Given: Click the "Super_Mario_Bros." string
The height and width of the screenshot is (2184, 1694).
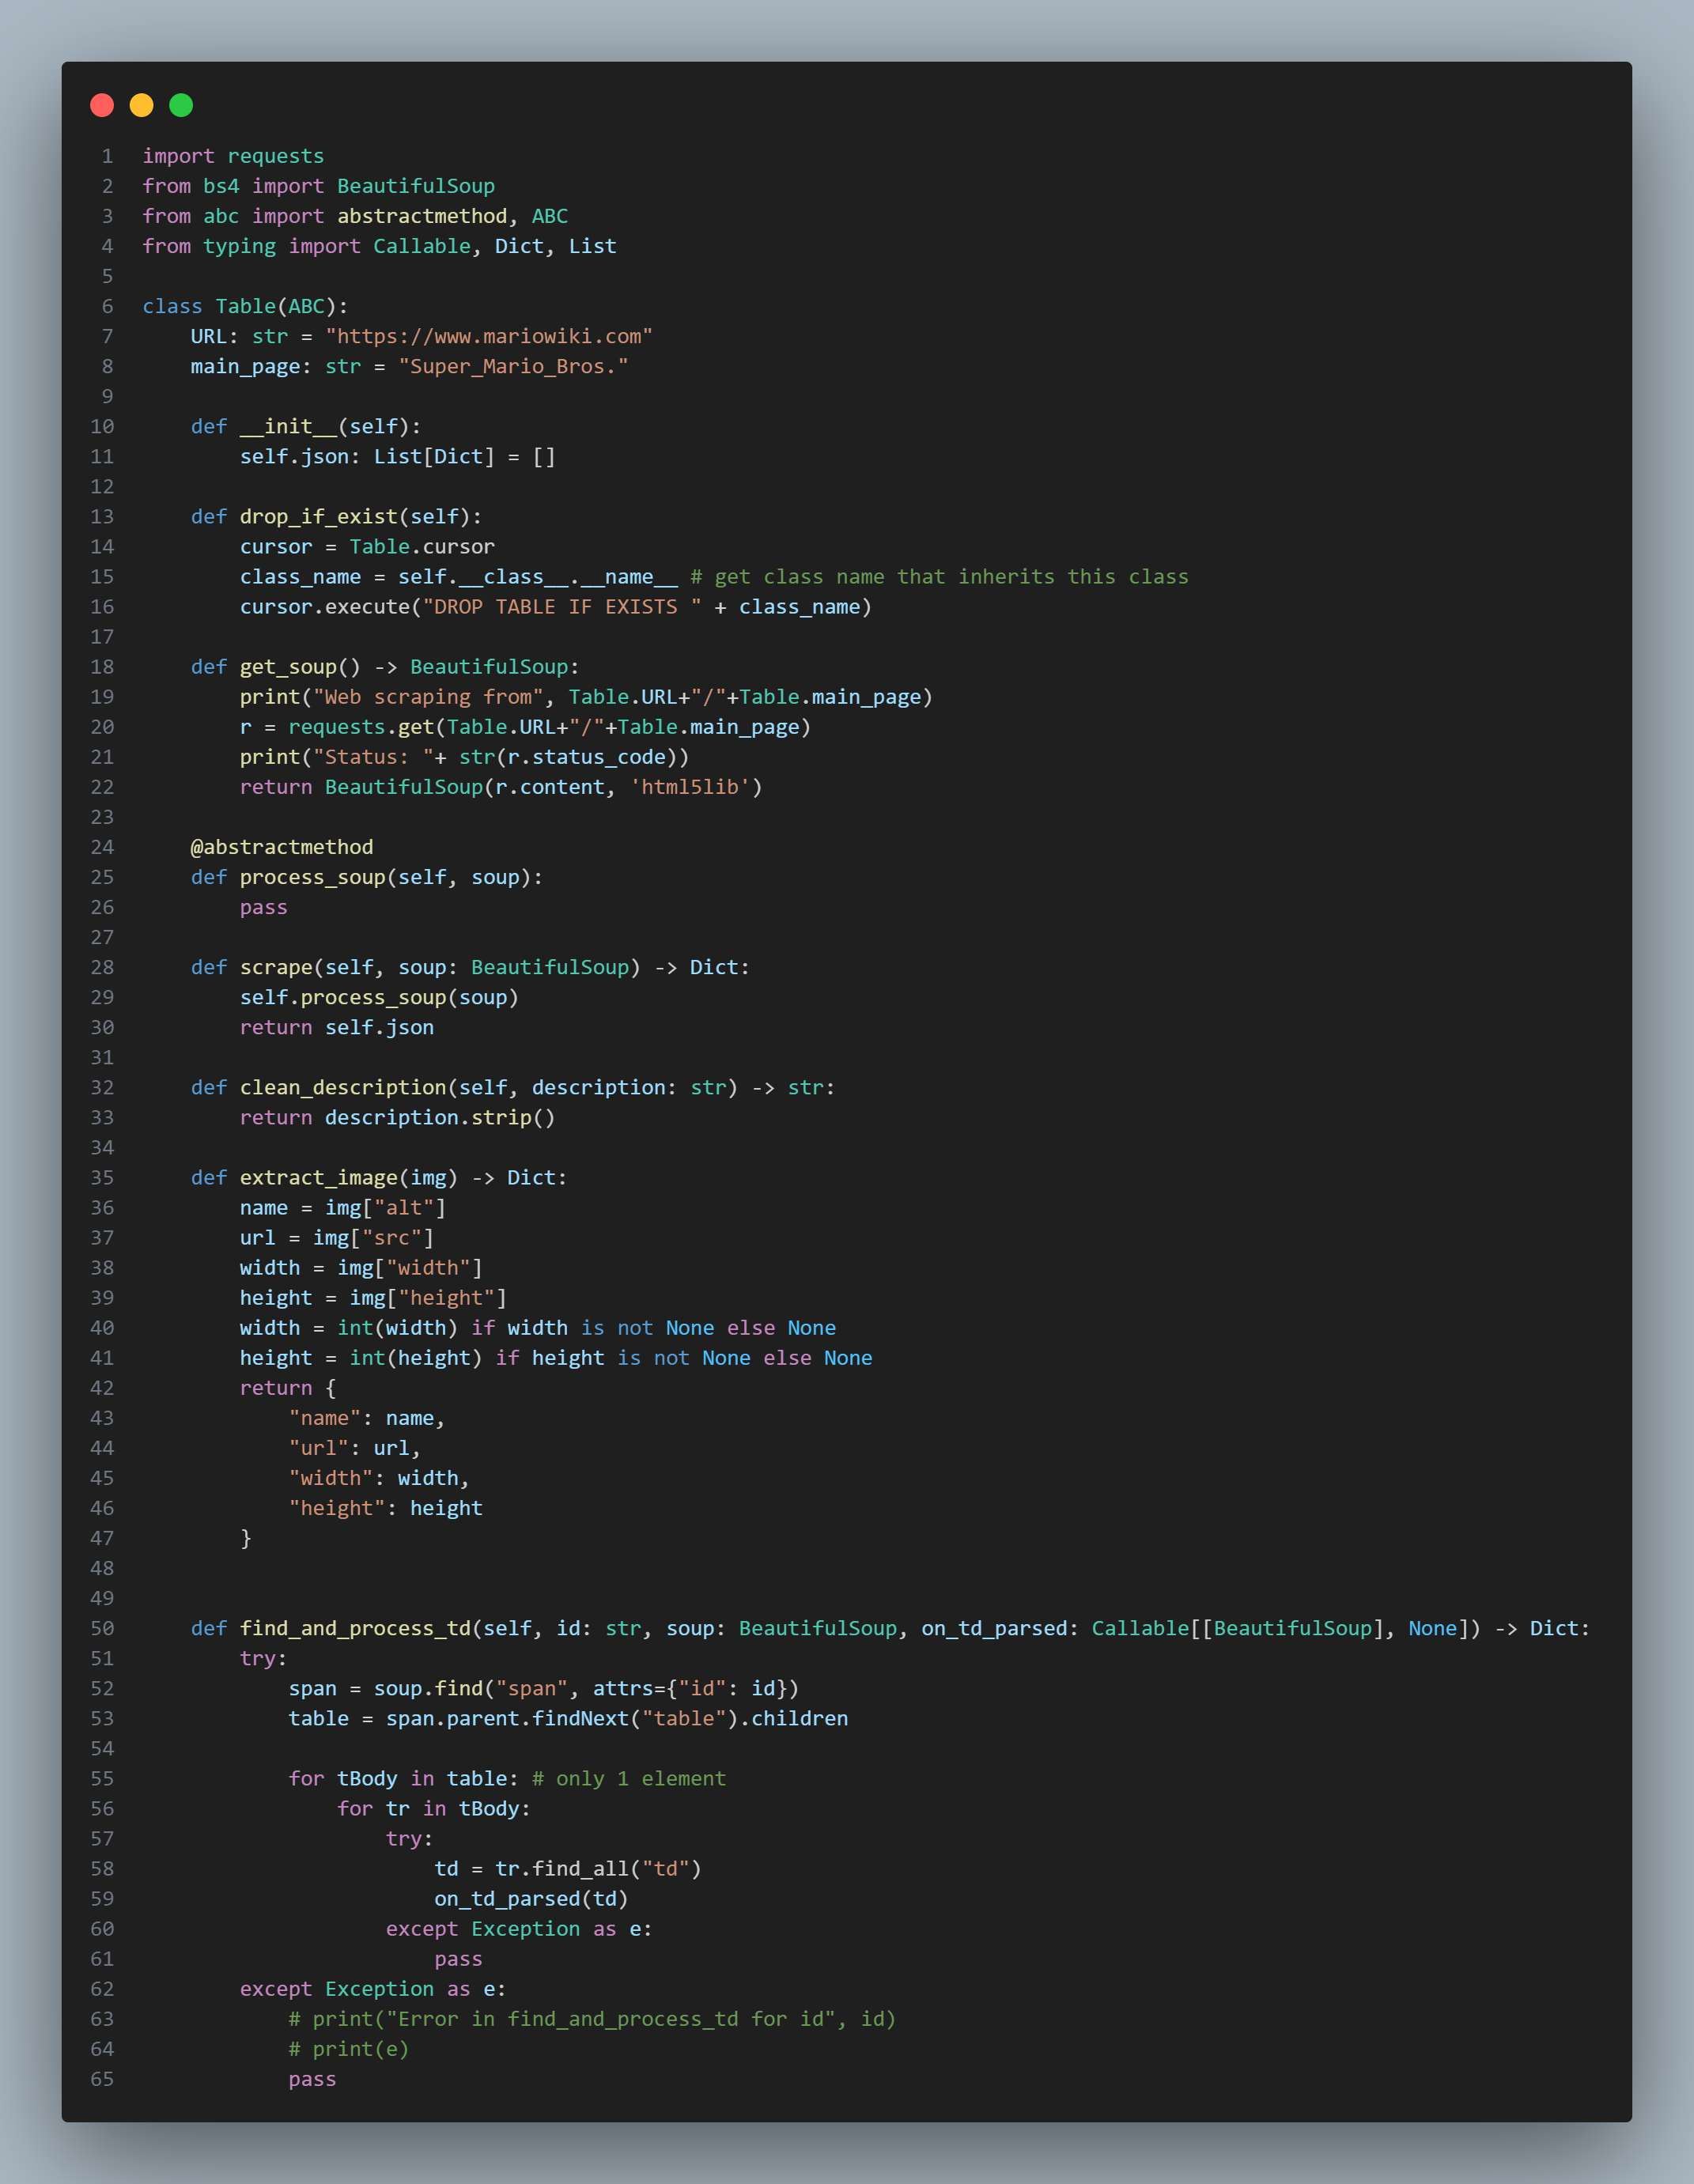Looking at the screenshot, I should [x=513, y=366].
